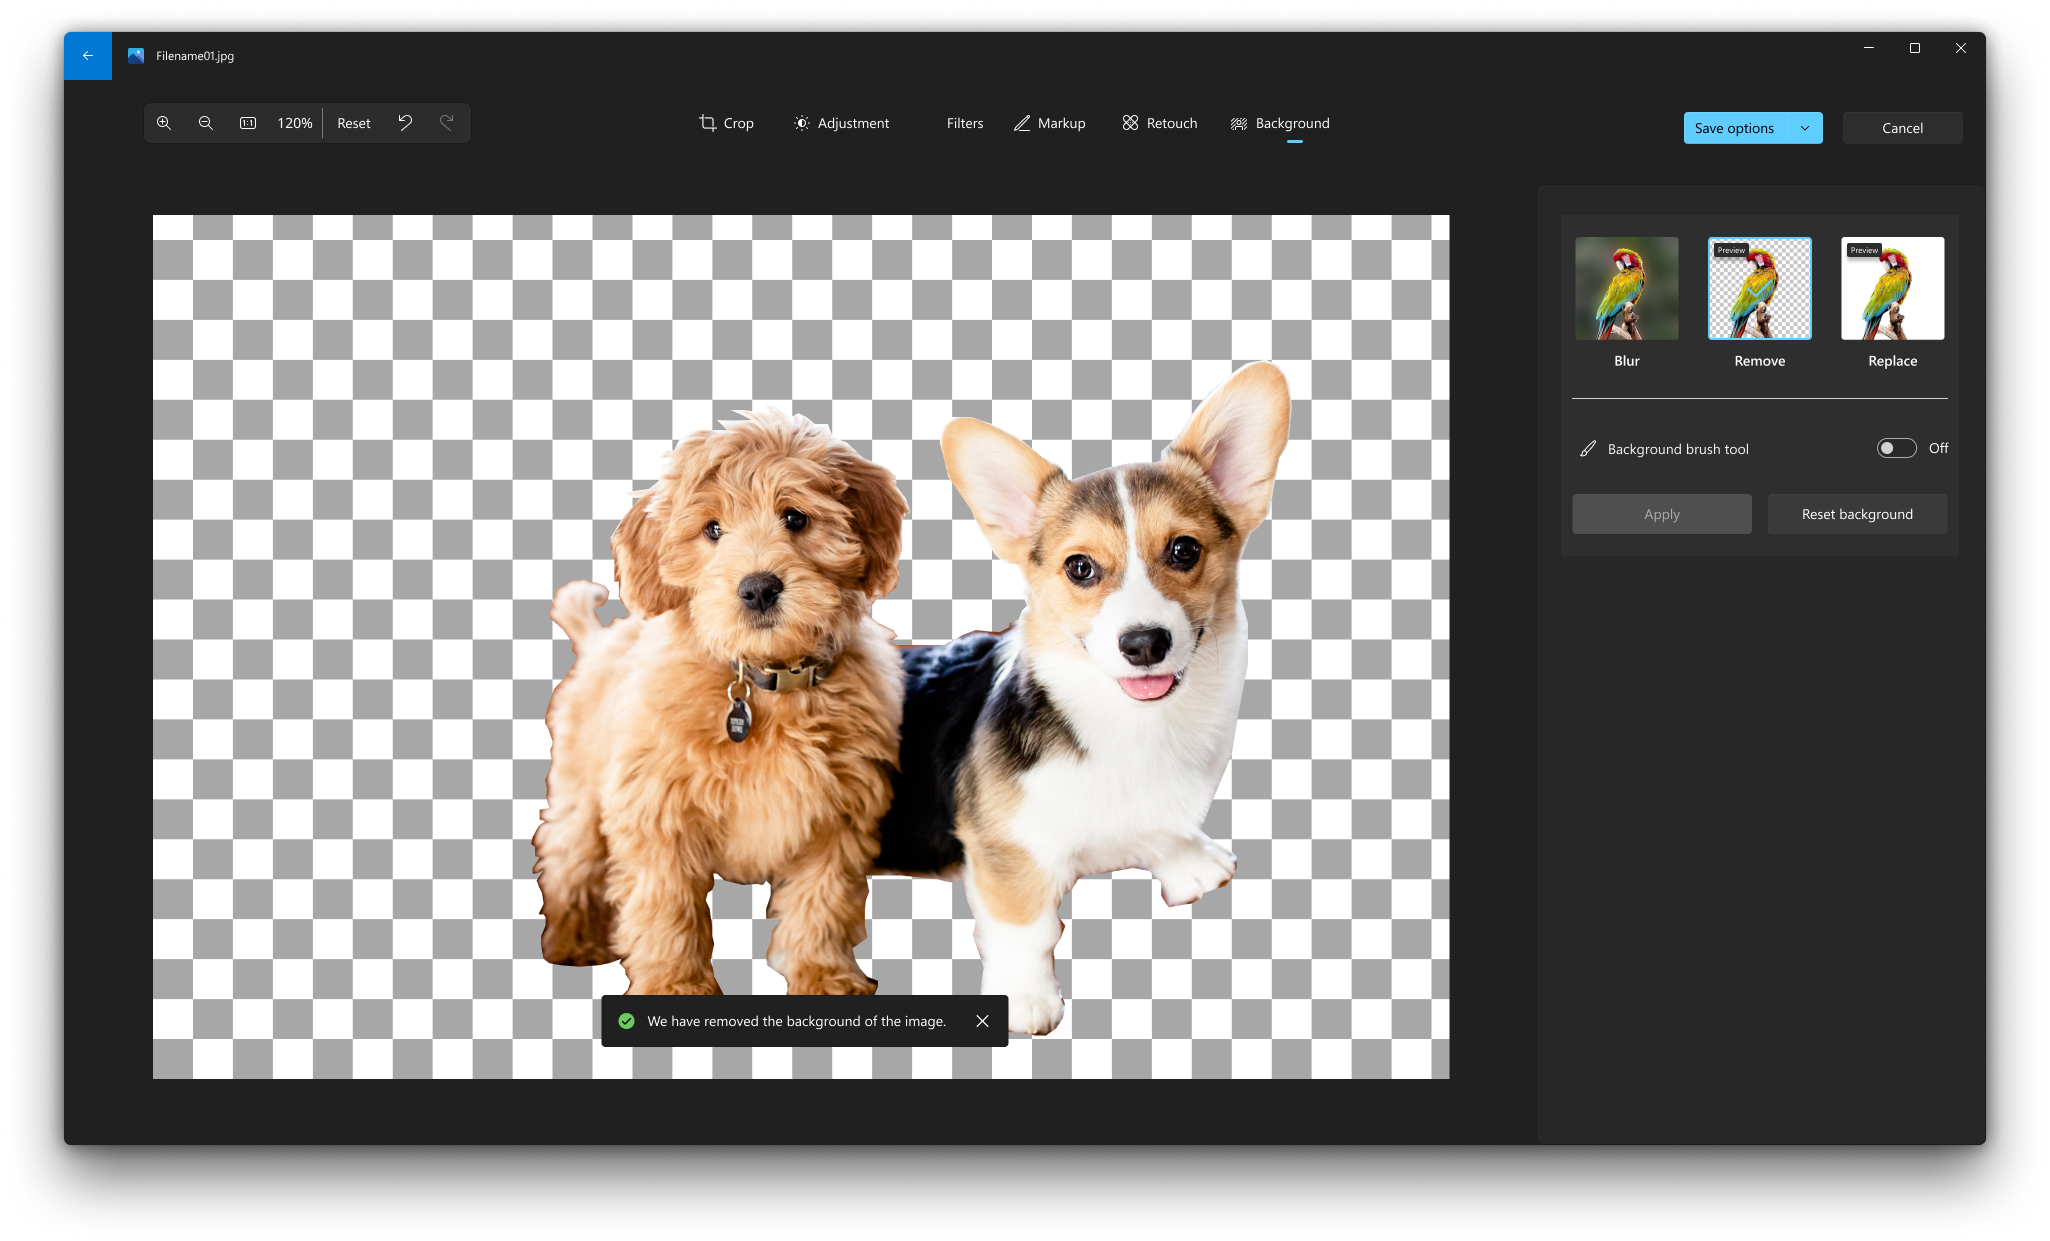Screen dimensions: 2050x1241
Task: Click the Adjustment tab in toolbar
Action: 842,123
